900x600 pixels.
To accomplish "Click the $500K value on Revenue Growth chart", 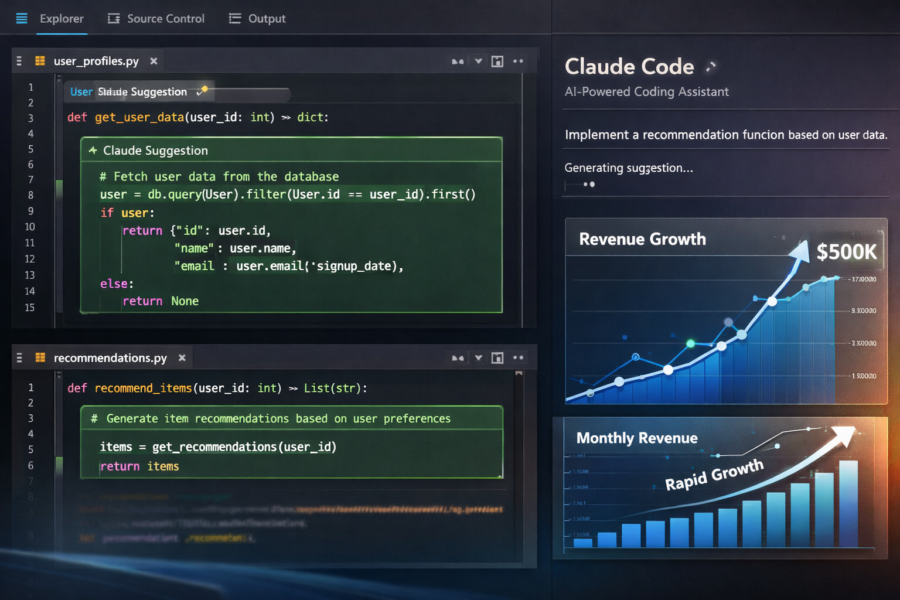I will coord(847,251).
